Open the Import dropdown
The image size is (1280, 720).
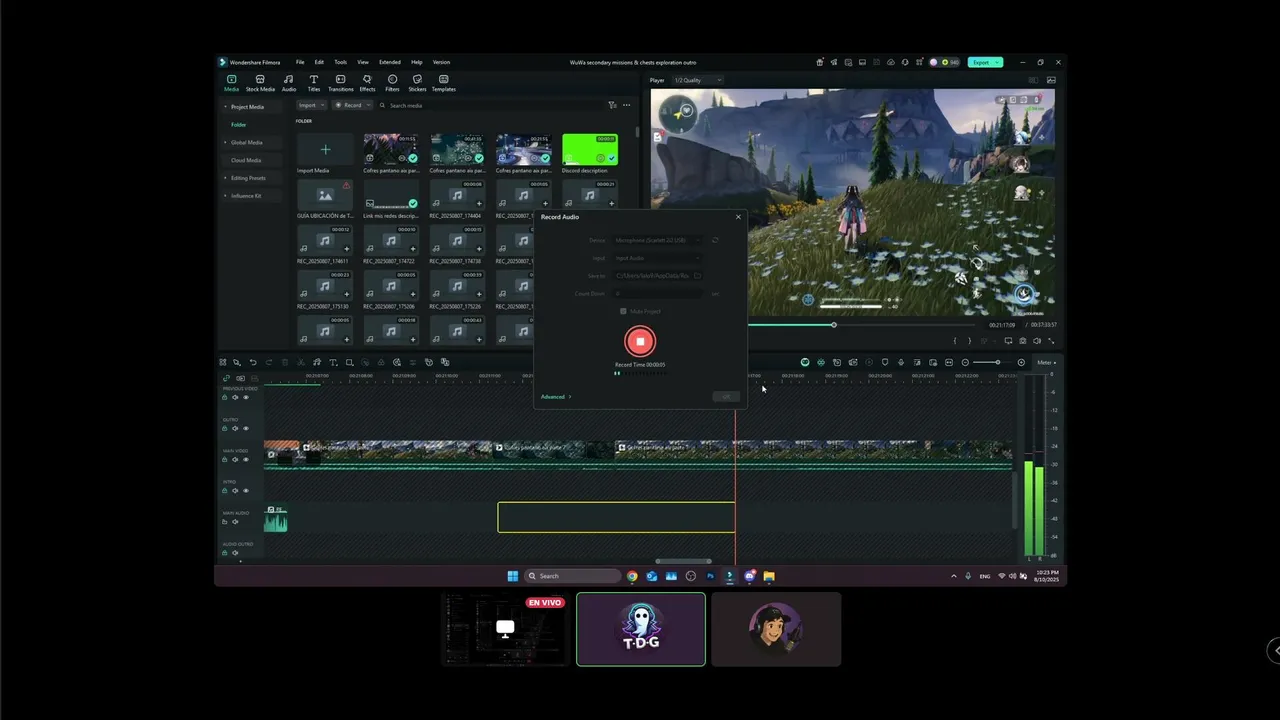point(311,105)
